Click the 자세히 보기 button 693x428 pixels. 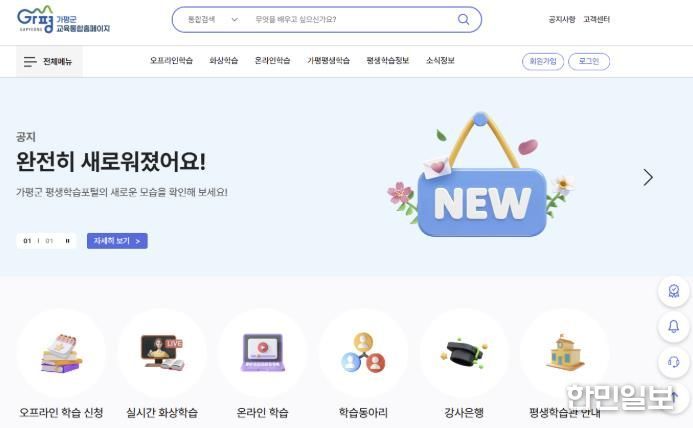click(x=117, y=241)
